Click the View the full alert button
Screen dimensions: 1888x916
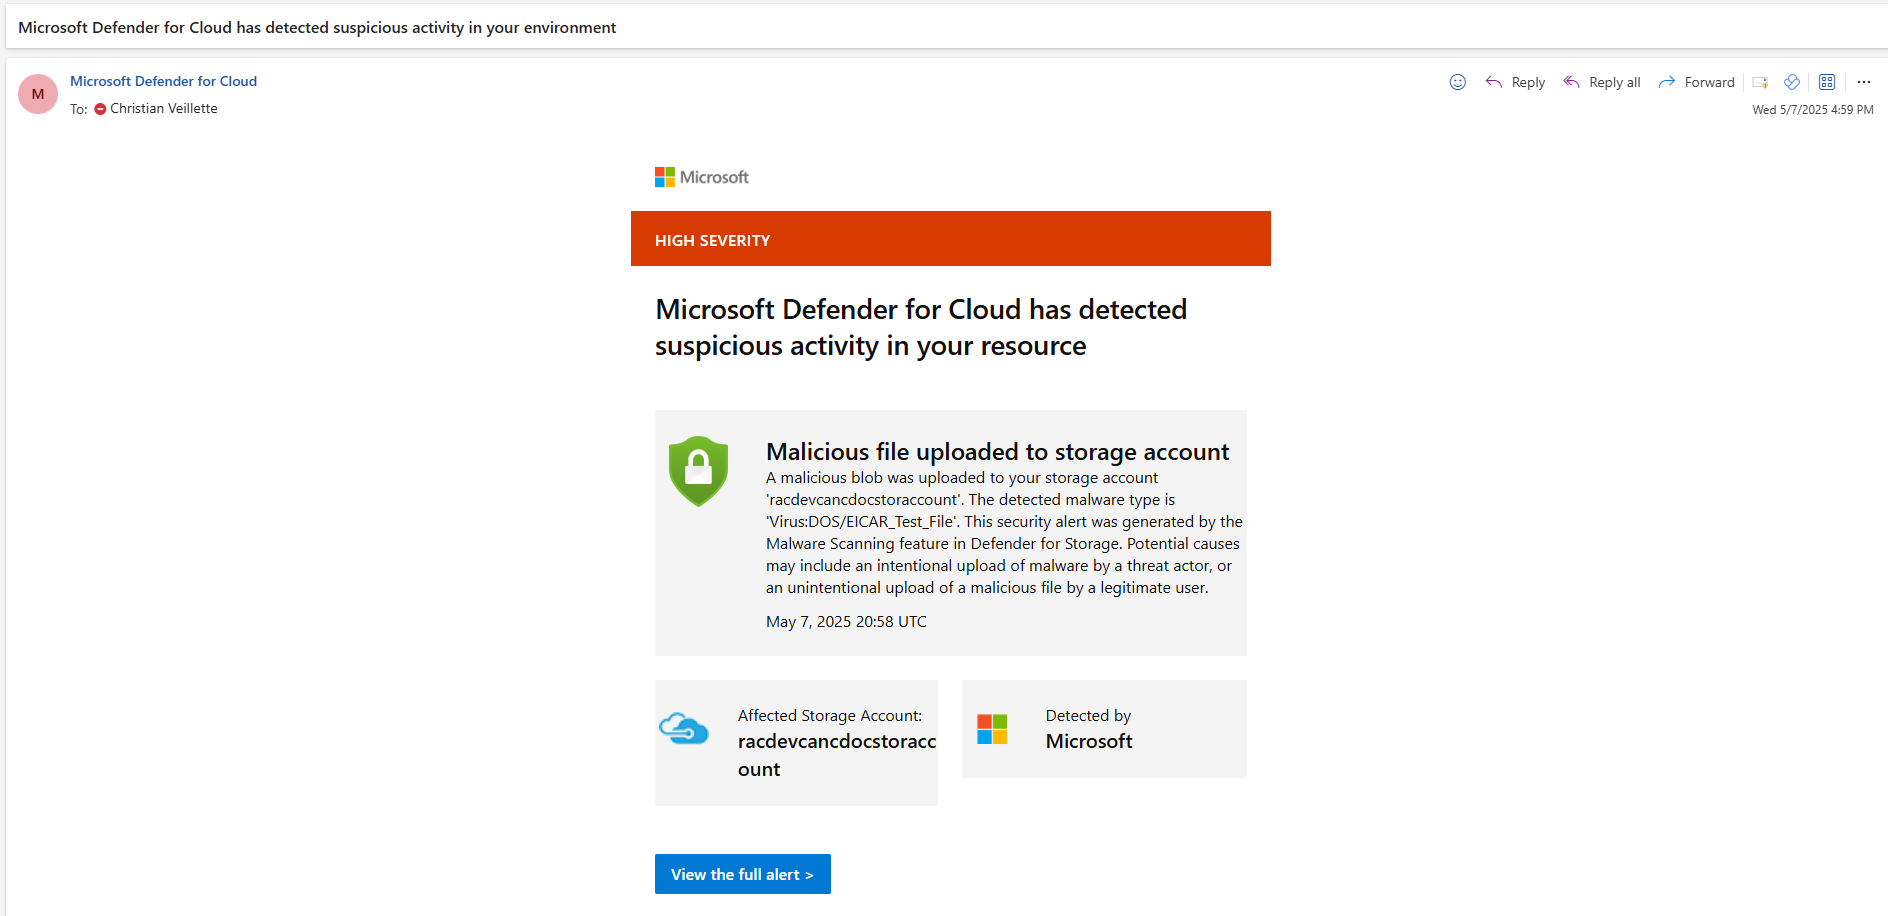(743, 874)
